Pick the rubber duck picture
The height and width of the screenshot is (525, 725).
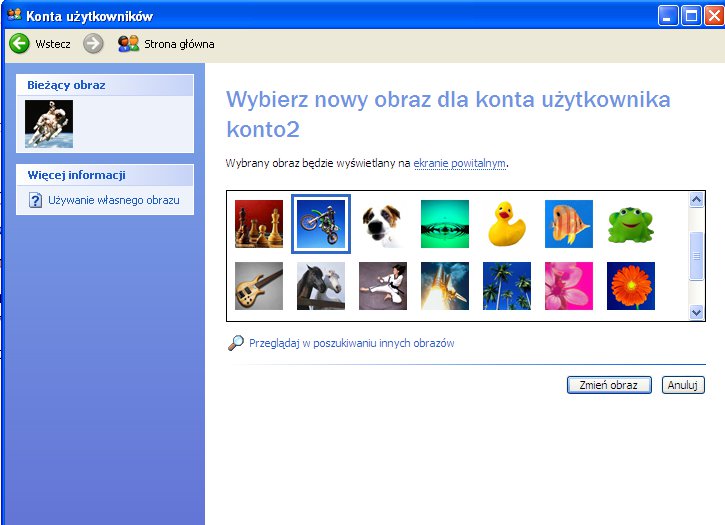pos(507,224)
